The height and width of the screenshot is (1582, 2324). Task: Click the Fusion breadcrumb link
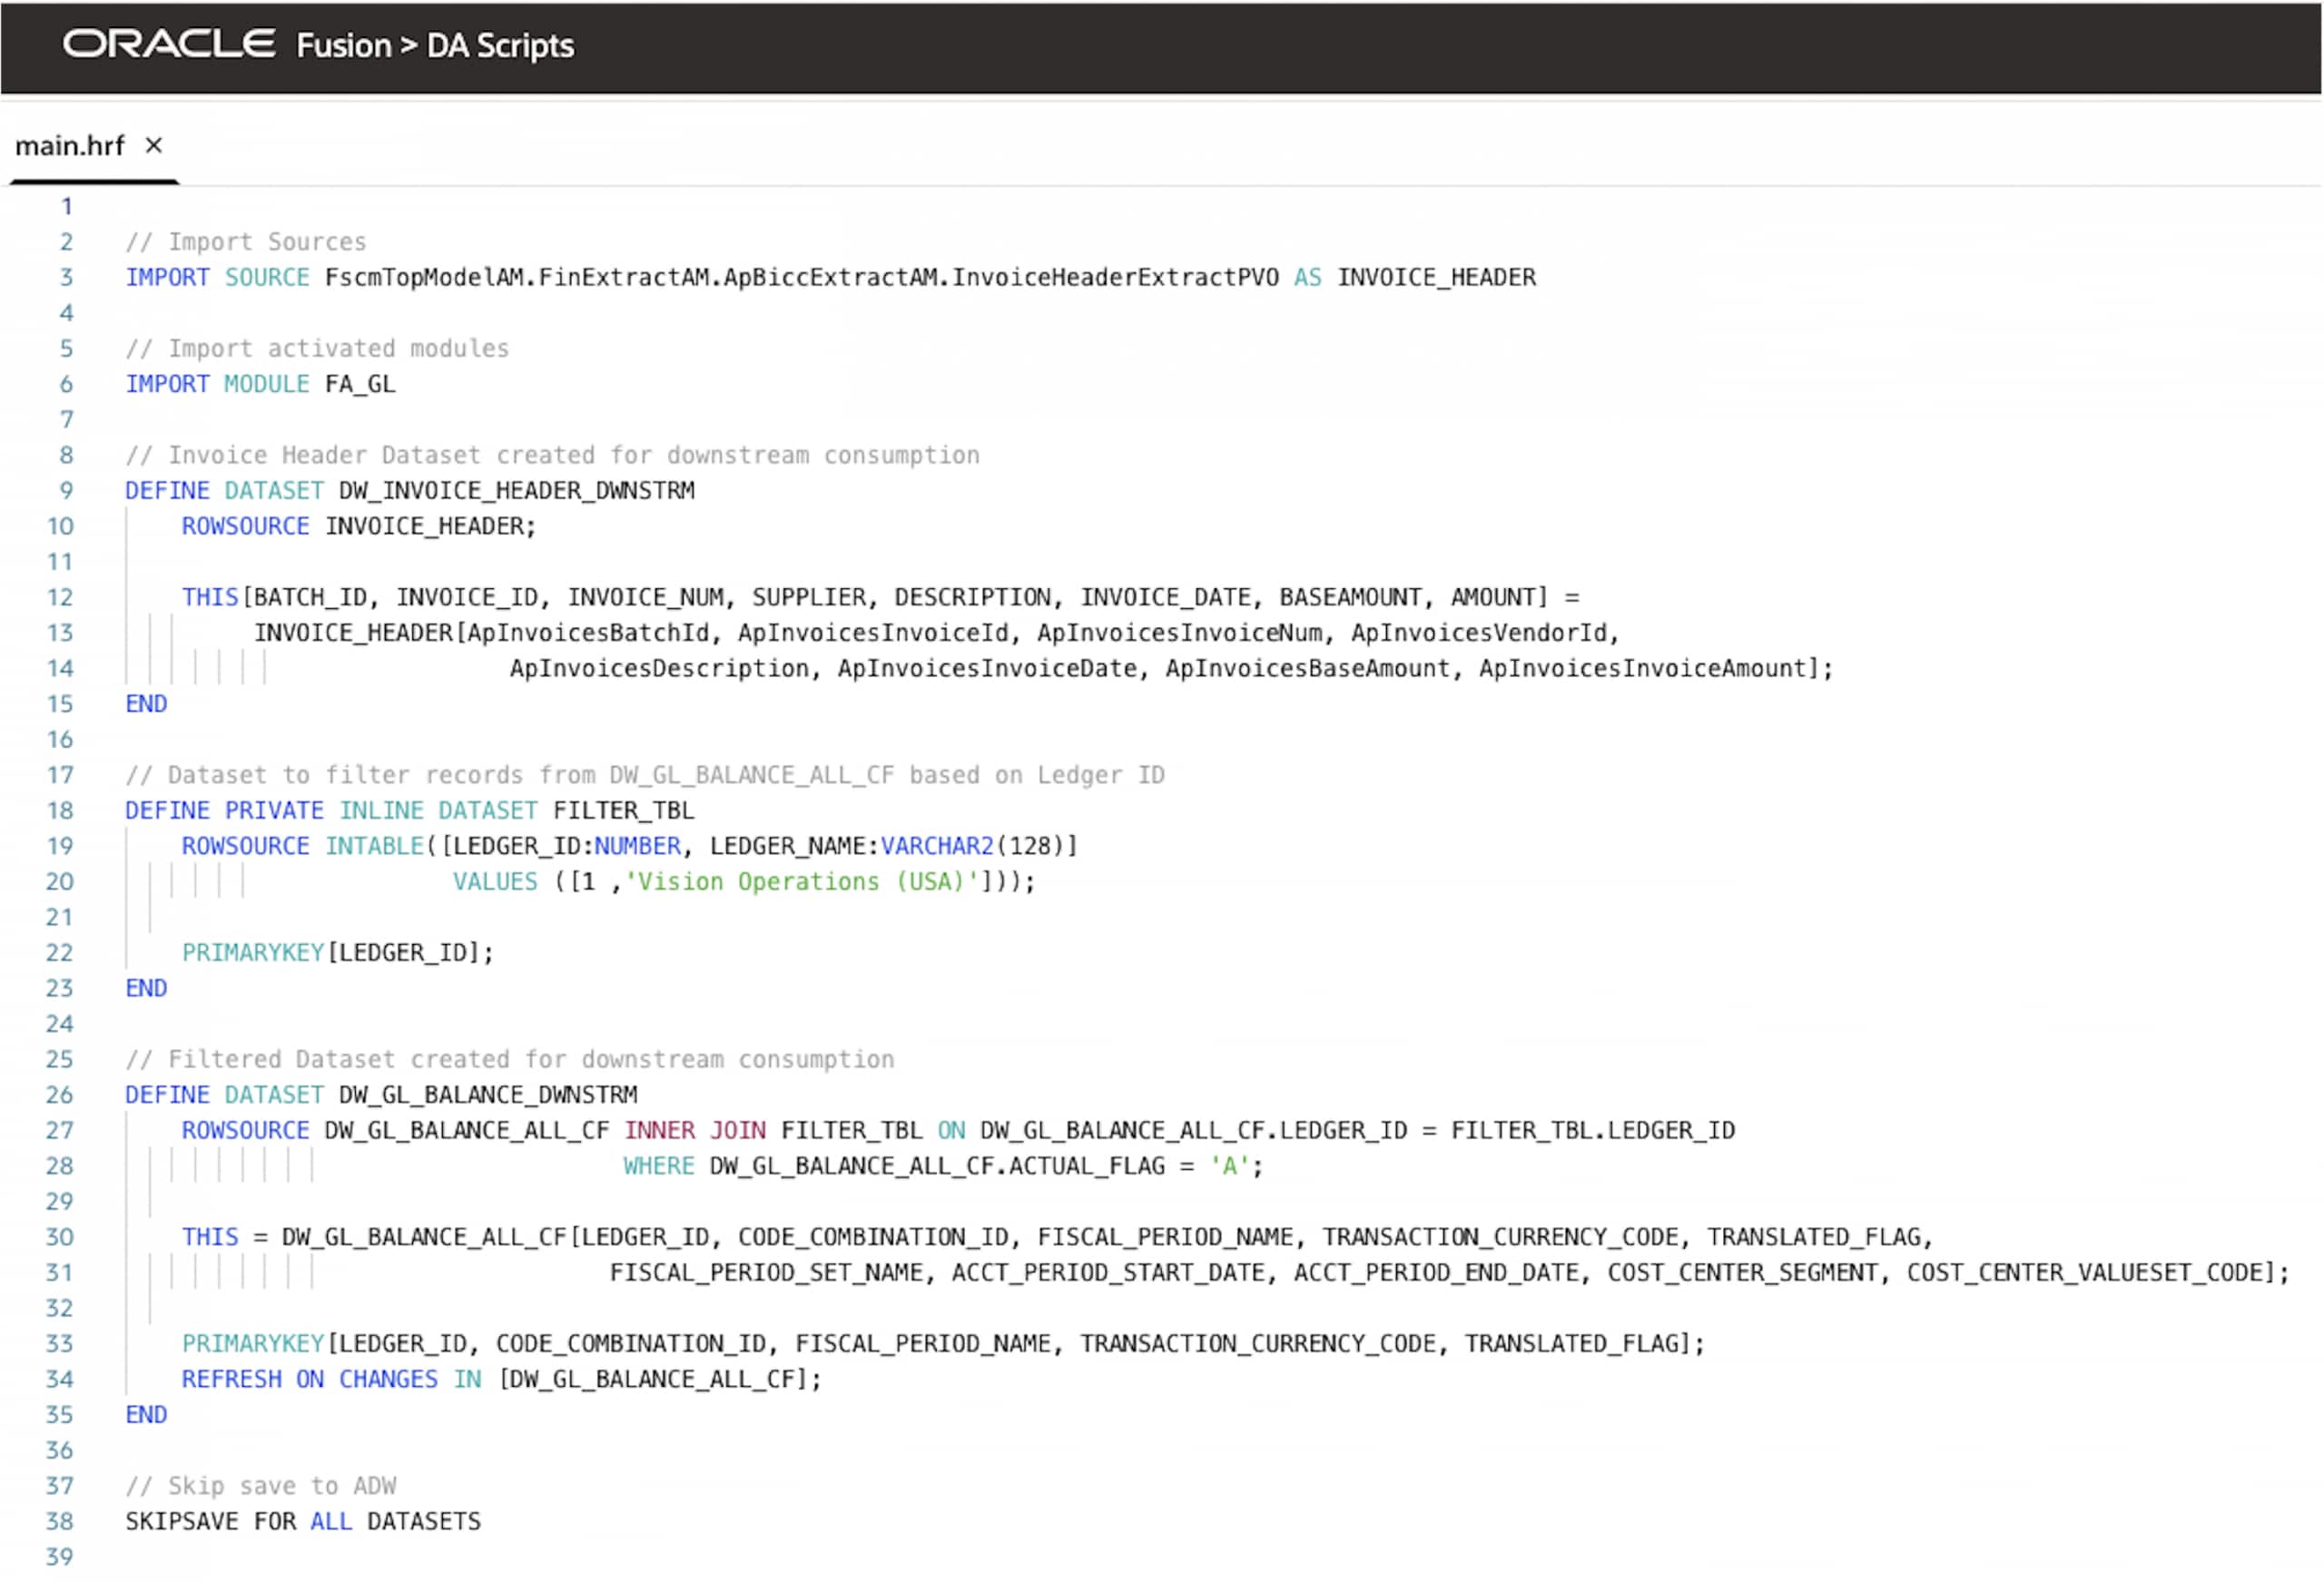click(343, 46)
